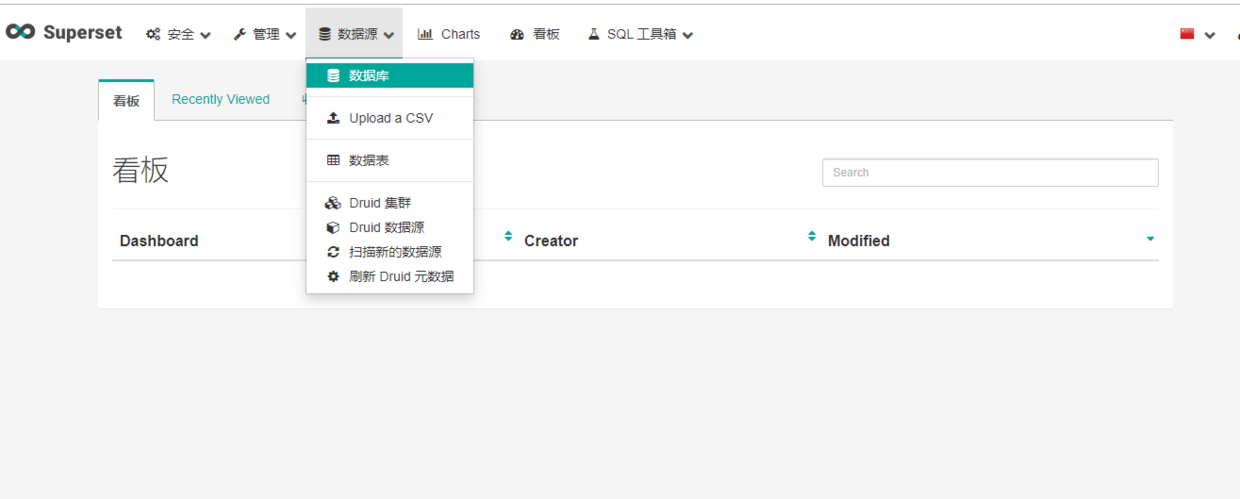The width and height of the screenshot is (1240, 499).
Task: Open the 看板 dashboards nav item
Action: pyautogui.click(x=535, y=34)
